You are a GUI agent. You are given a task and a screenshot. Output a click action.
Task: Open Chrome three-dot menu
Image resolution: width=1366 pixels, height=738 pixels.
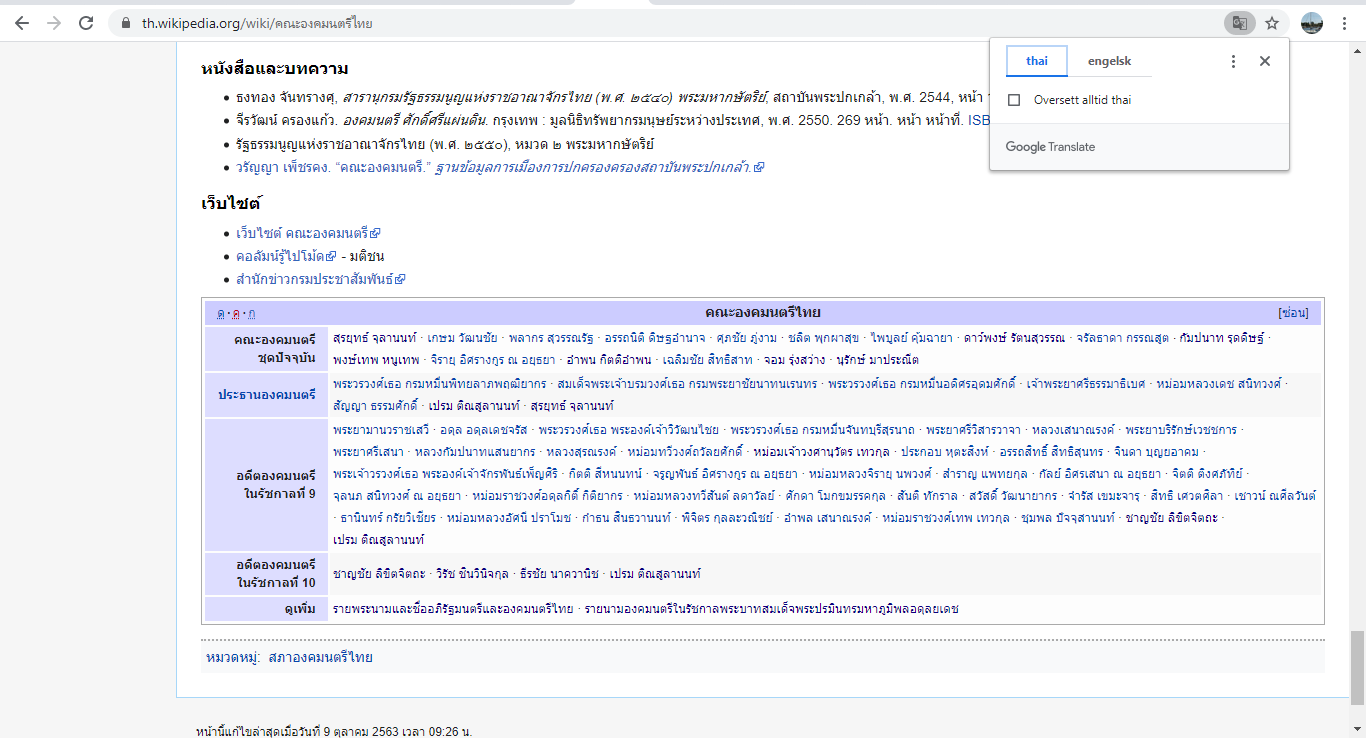click(1345, 22)
